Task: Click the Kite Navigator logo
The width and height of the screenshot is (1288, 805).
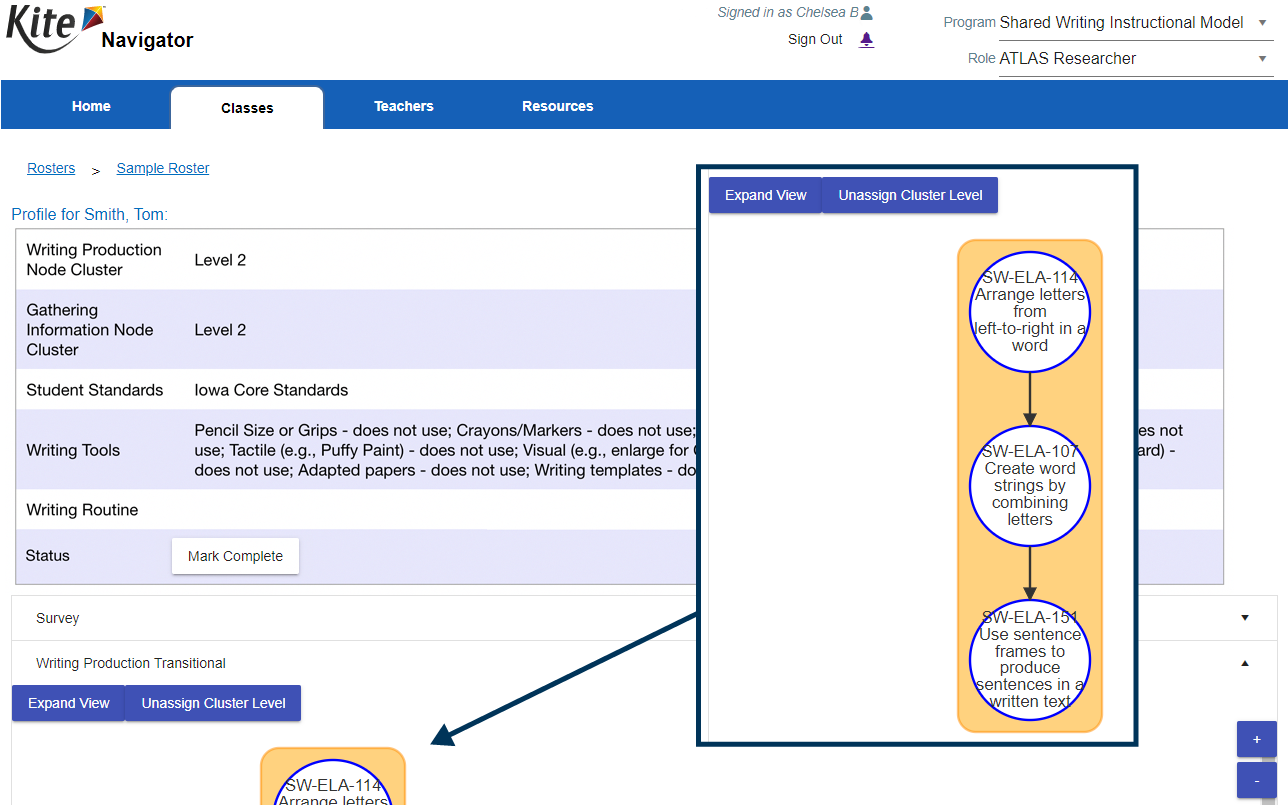Action: coord(99,29)
